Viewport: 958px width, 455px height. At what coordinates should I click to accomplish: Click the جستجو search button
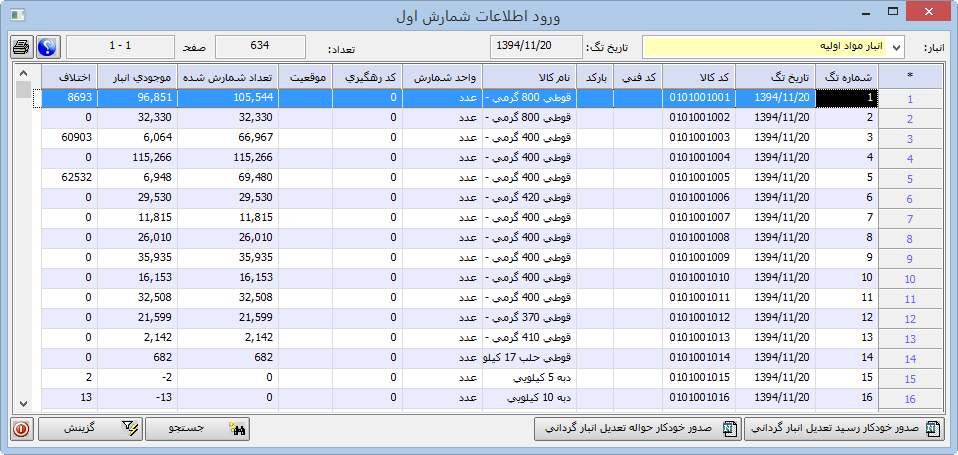click(197, 429)
